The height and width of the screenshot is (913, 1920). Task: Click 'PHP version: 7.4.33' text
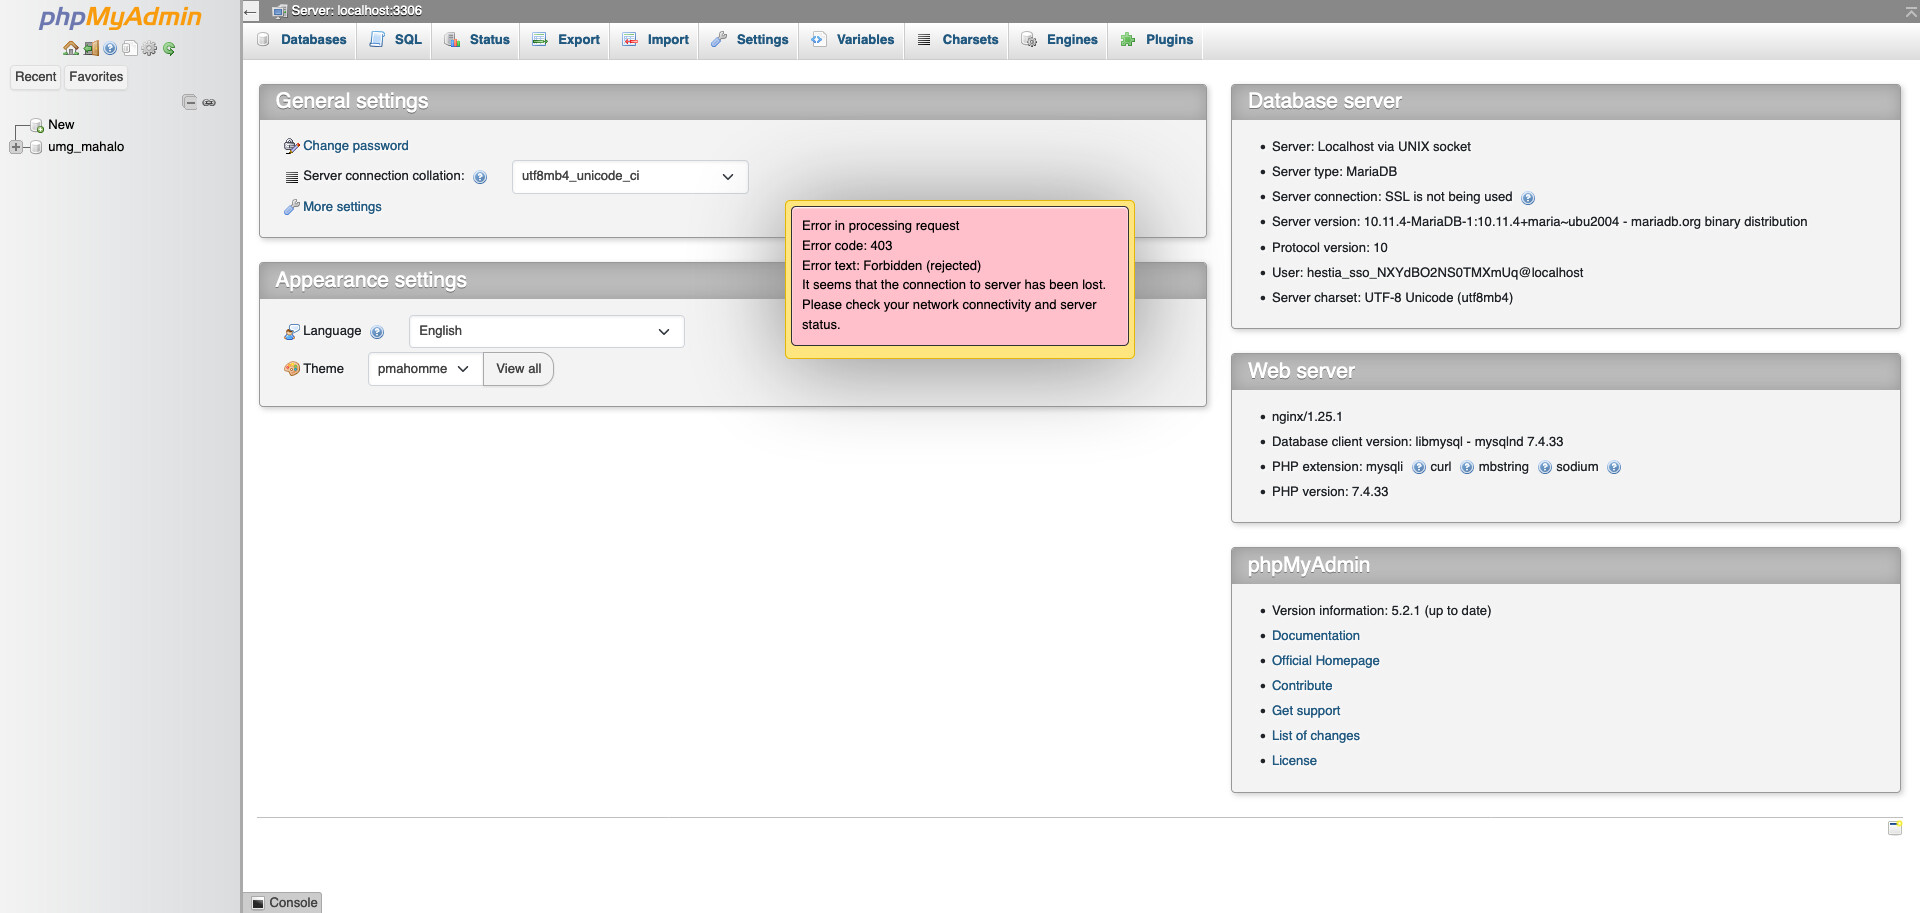tap(1330, 492)
